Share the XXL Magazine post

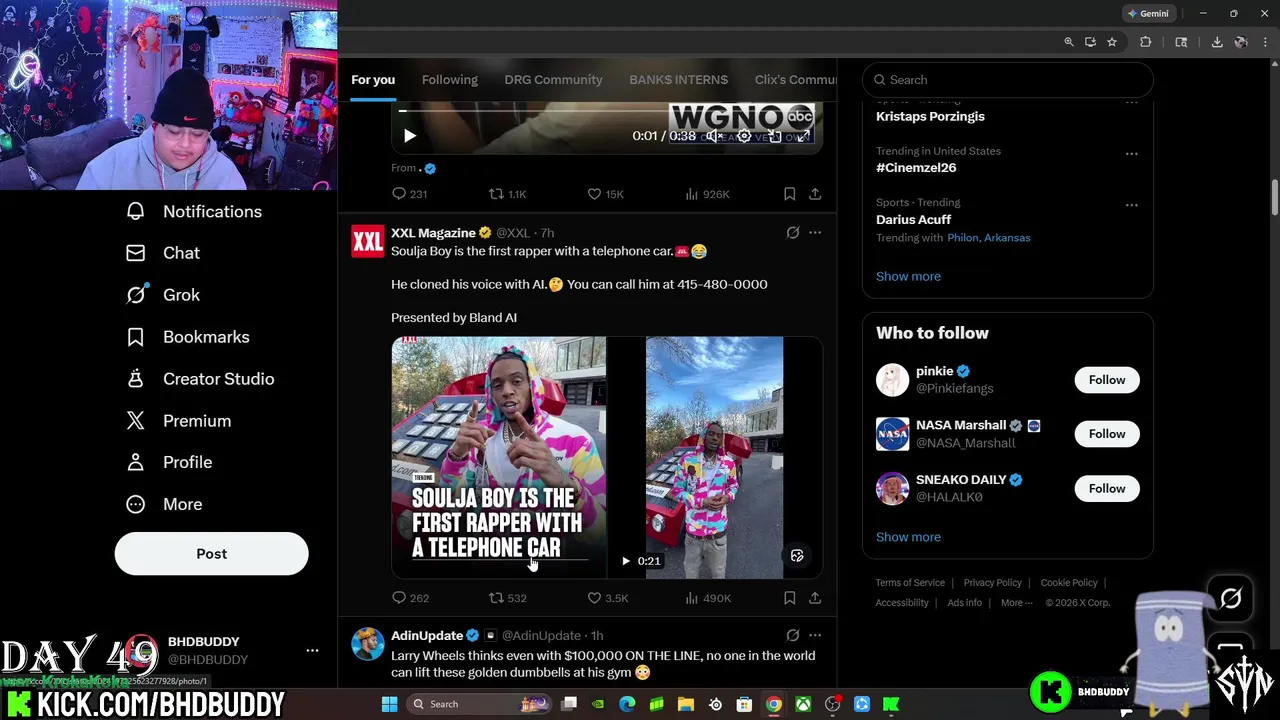click(x=815, y=598)
